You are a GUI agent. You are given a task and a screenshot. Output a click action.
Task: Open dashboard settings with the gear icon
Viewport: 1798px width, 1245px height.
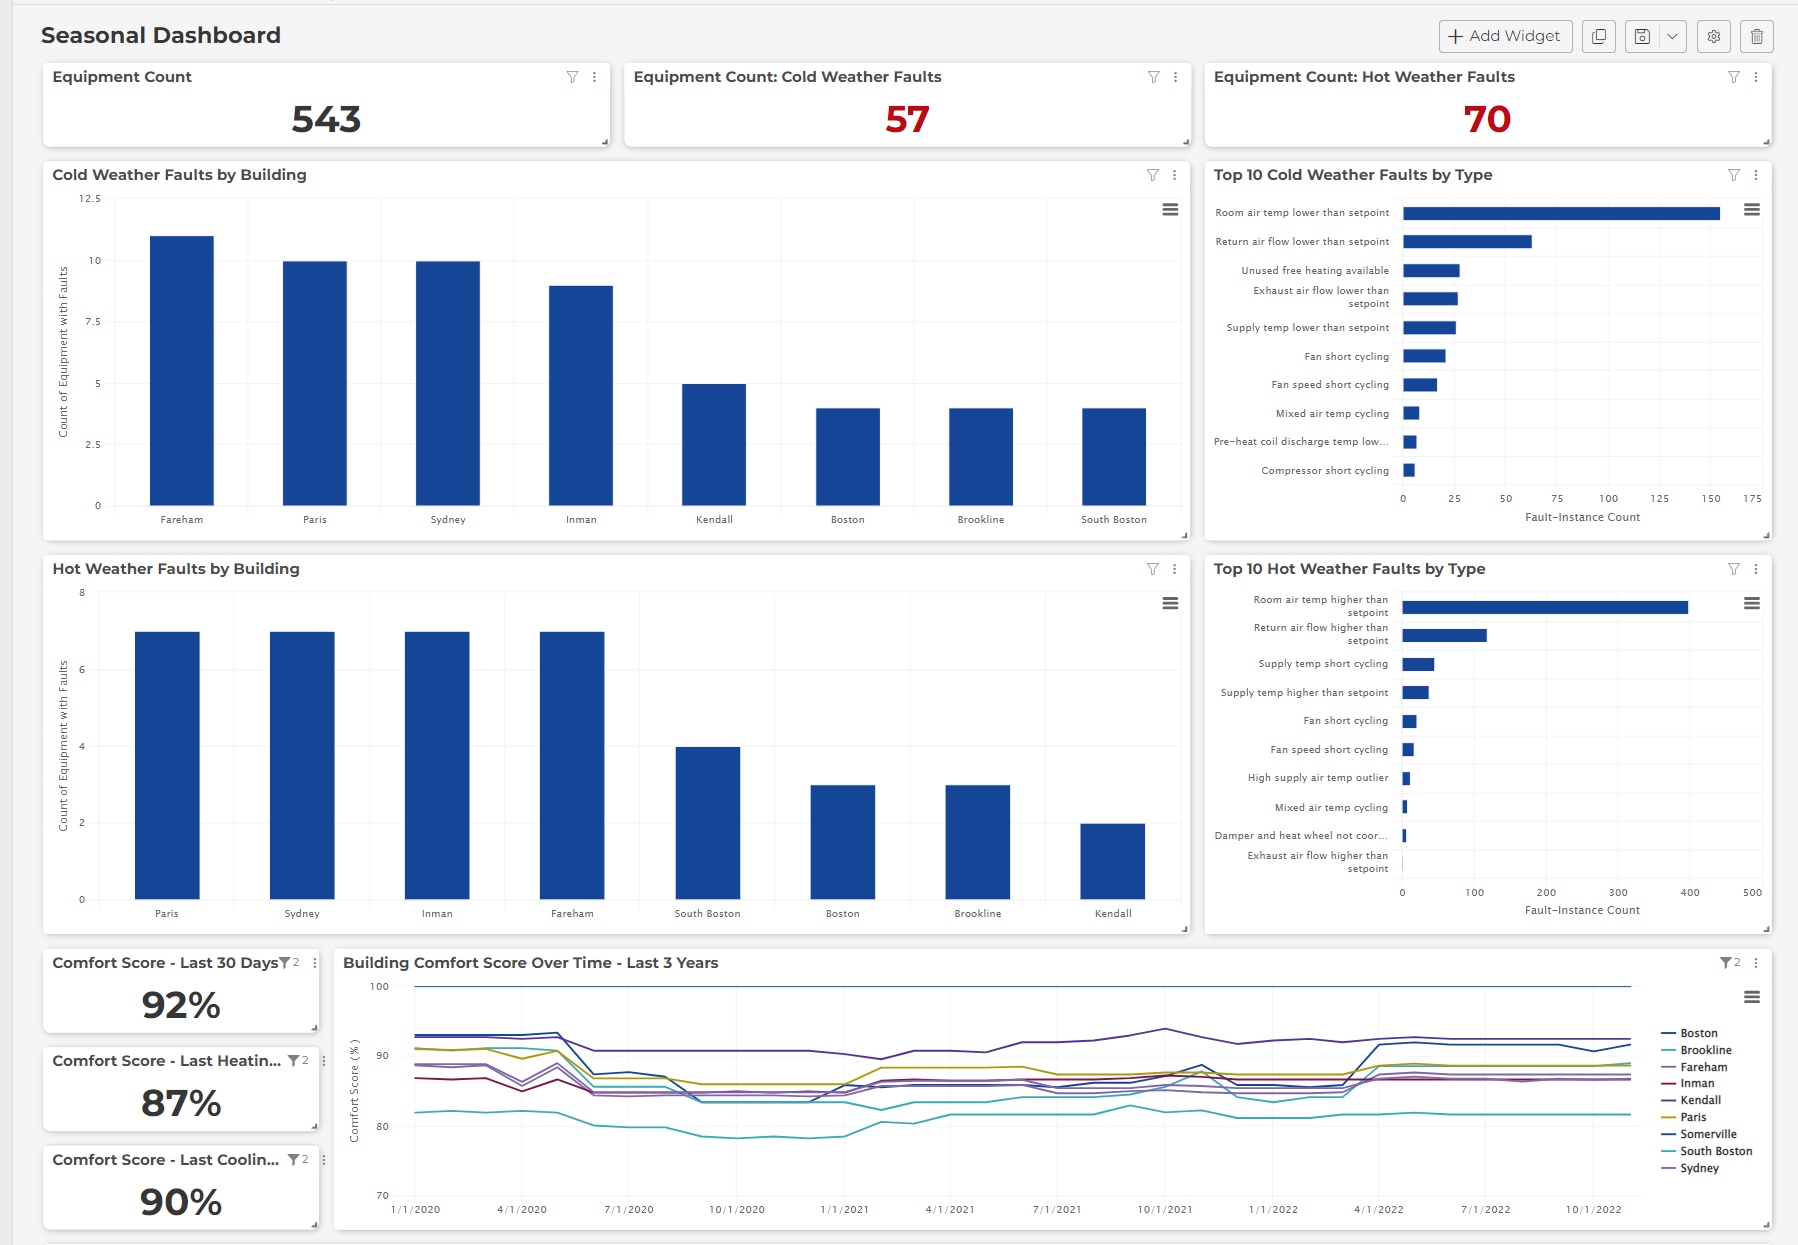click(x=1713, y=36)
